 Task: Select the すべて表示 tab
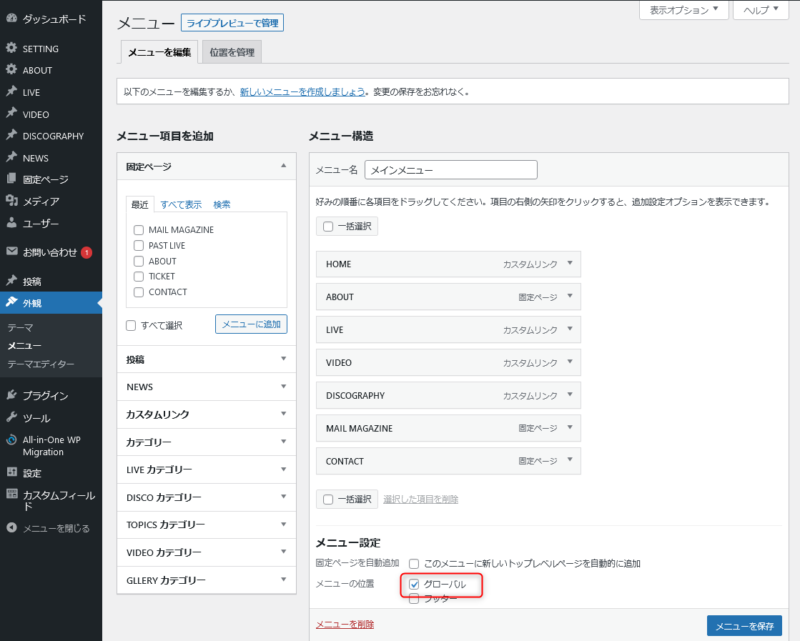coord(181,205)
